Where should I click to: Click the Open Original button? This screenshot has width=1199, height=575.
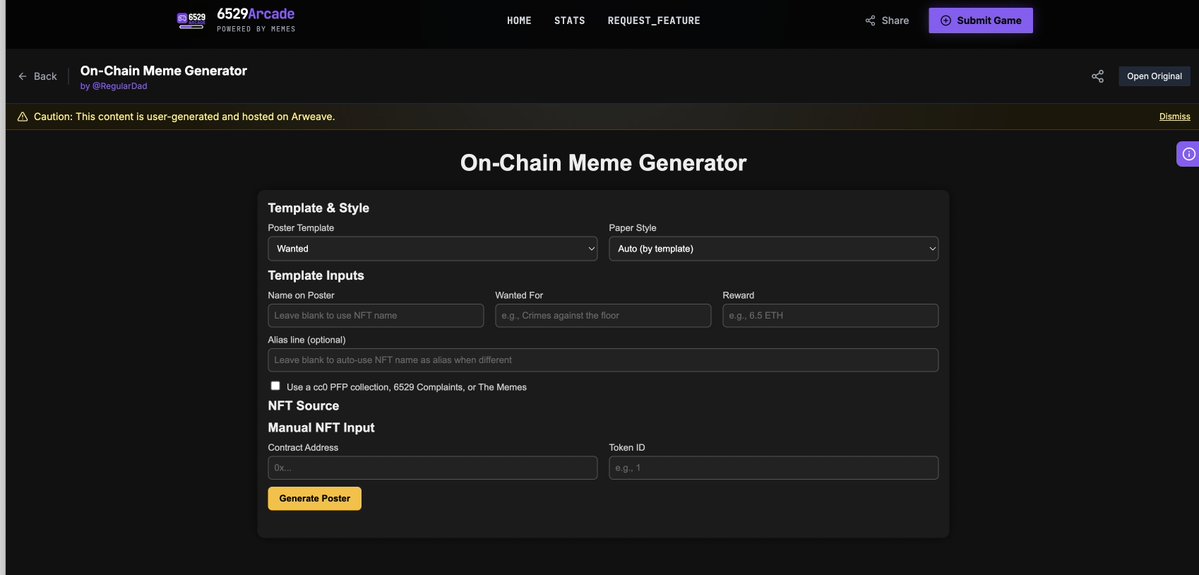1155,76
